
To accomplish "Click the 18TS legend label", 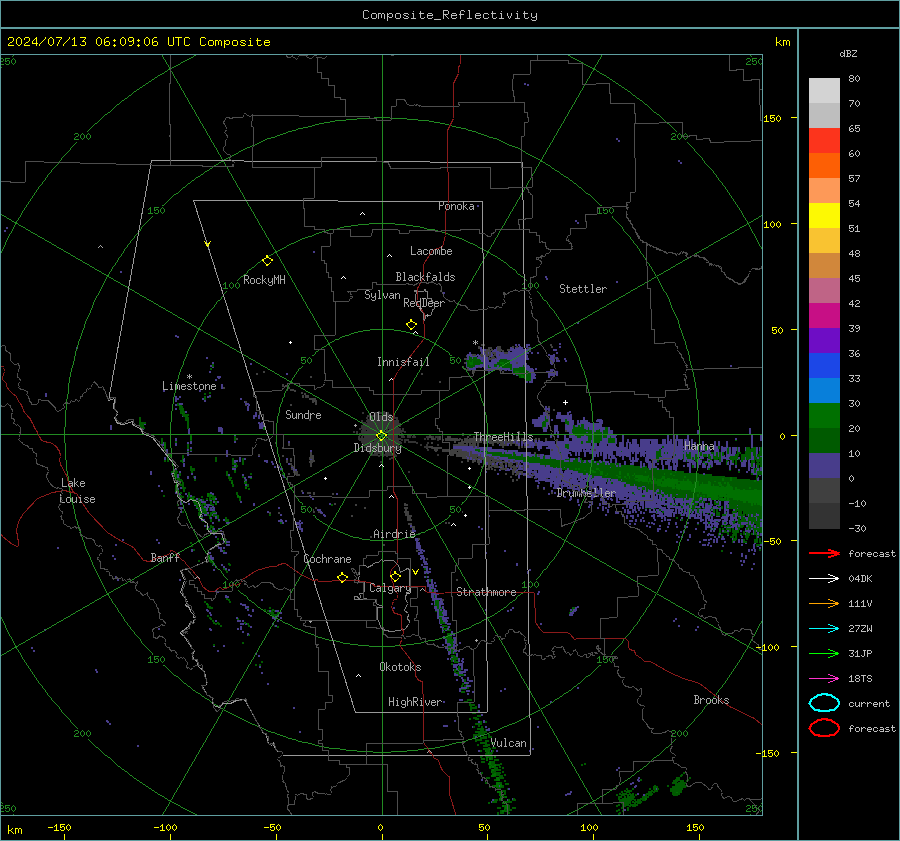I will coord(860,679).
